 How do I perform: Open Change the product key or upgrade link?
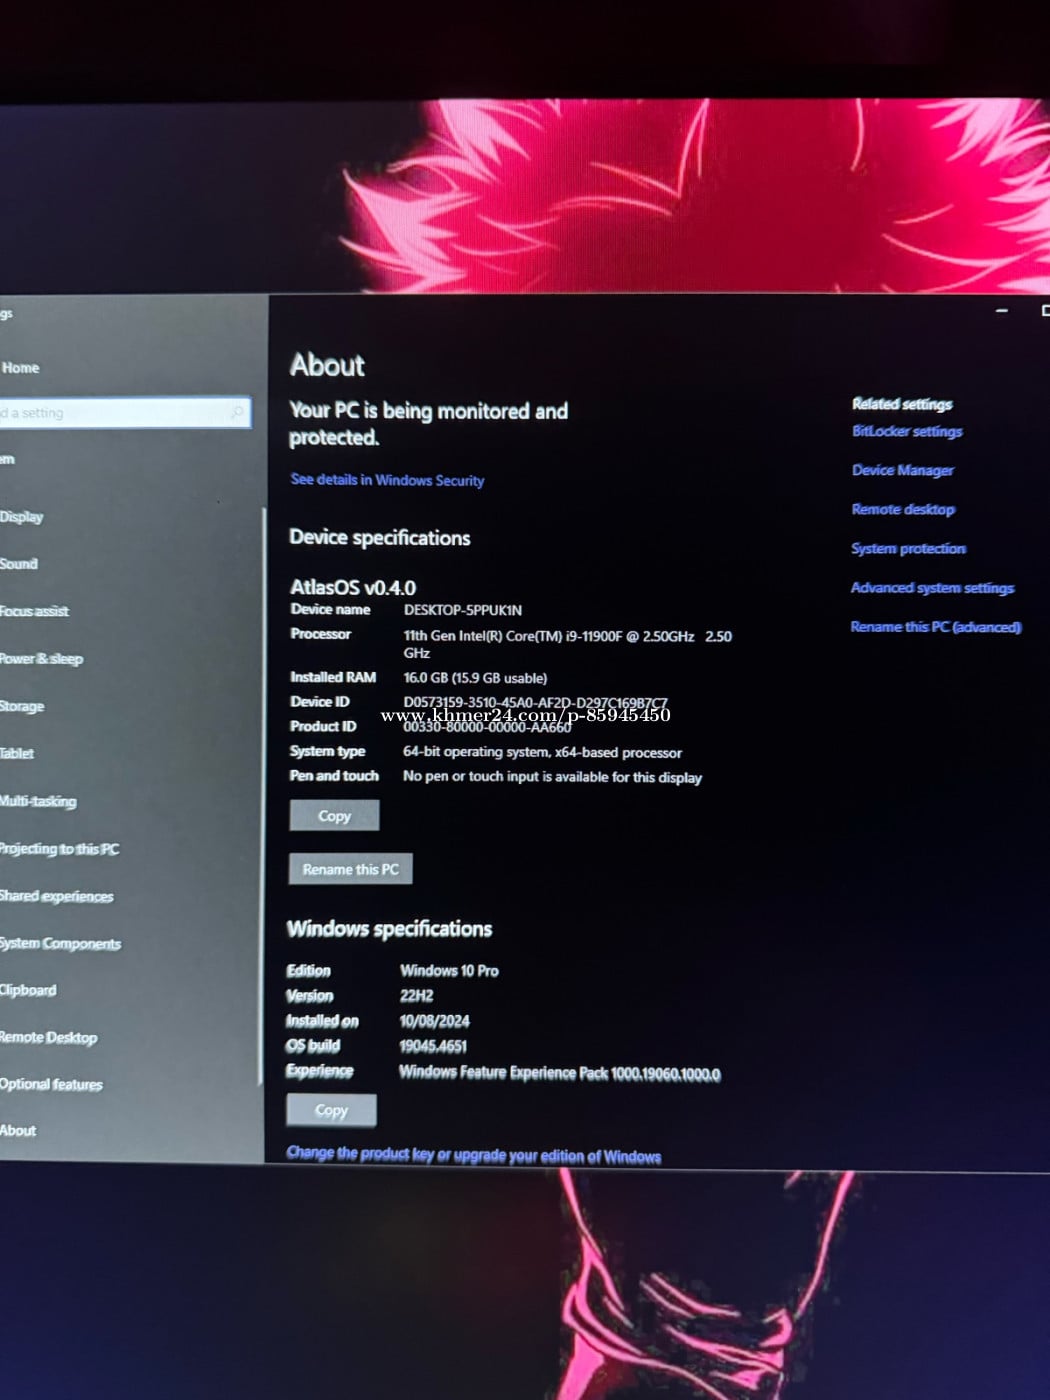click(x=473, y=1155)
